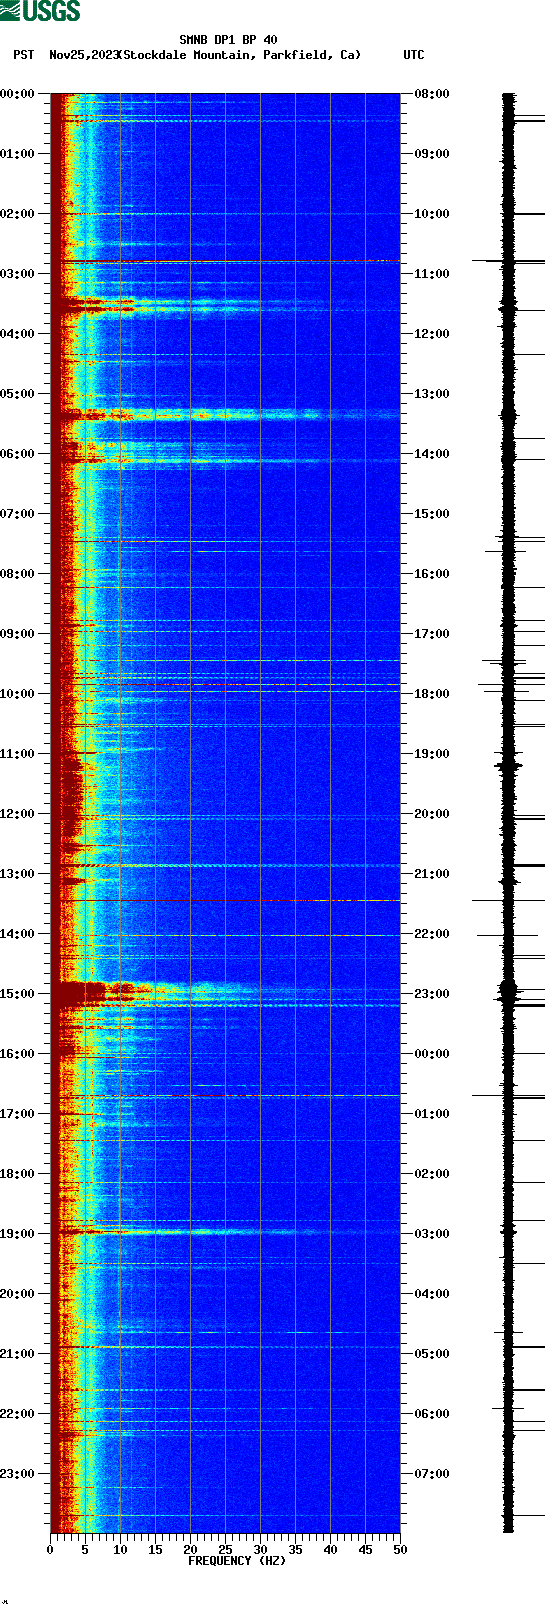The image size is (552, 1613).
Task: Click the title text 'SMNB DP1 BP 40'
Action: pyautogui.click(x=228, y=40)
